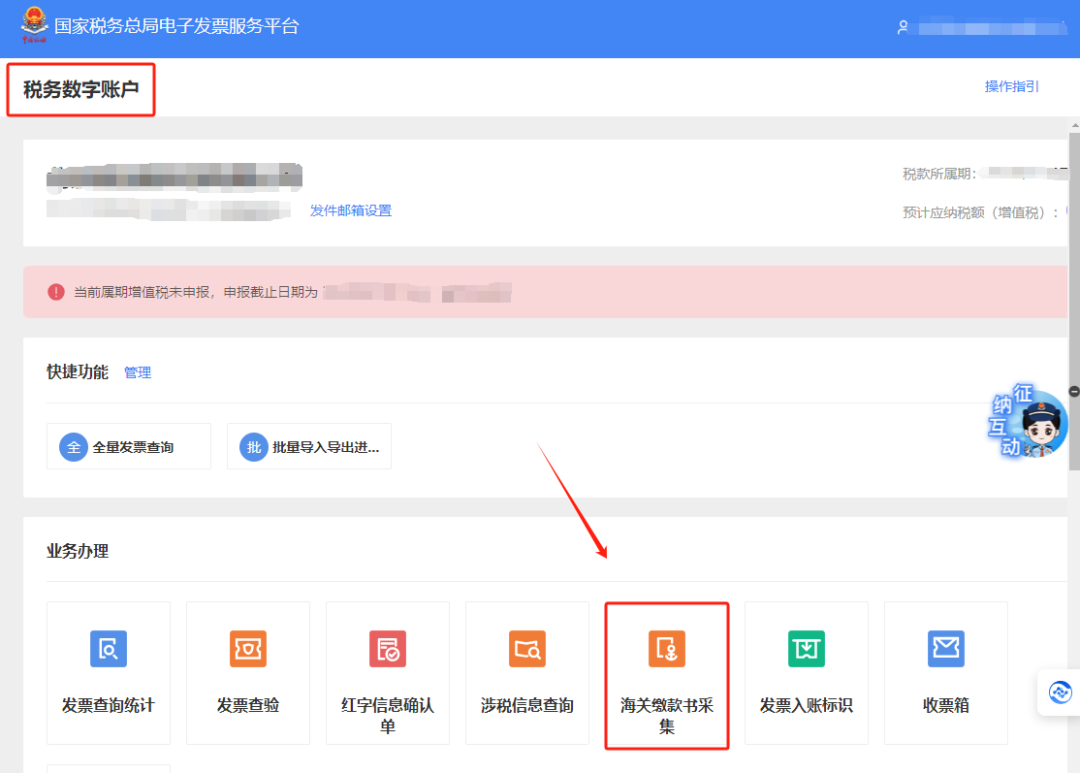Open the 红字信息确认单 card label
Image resolution: width=1080 pixels, height=773 pixels.
click(388, 715)
